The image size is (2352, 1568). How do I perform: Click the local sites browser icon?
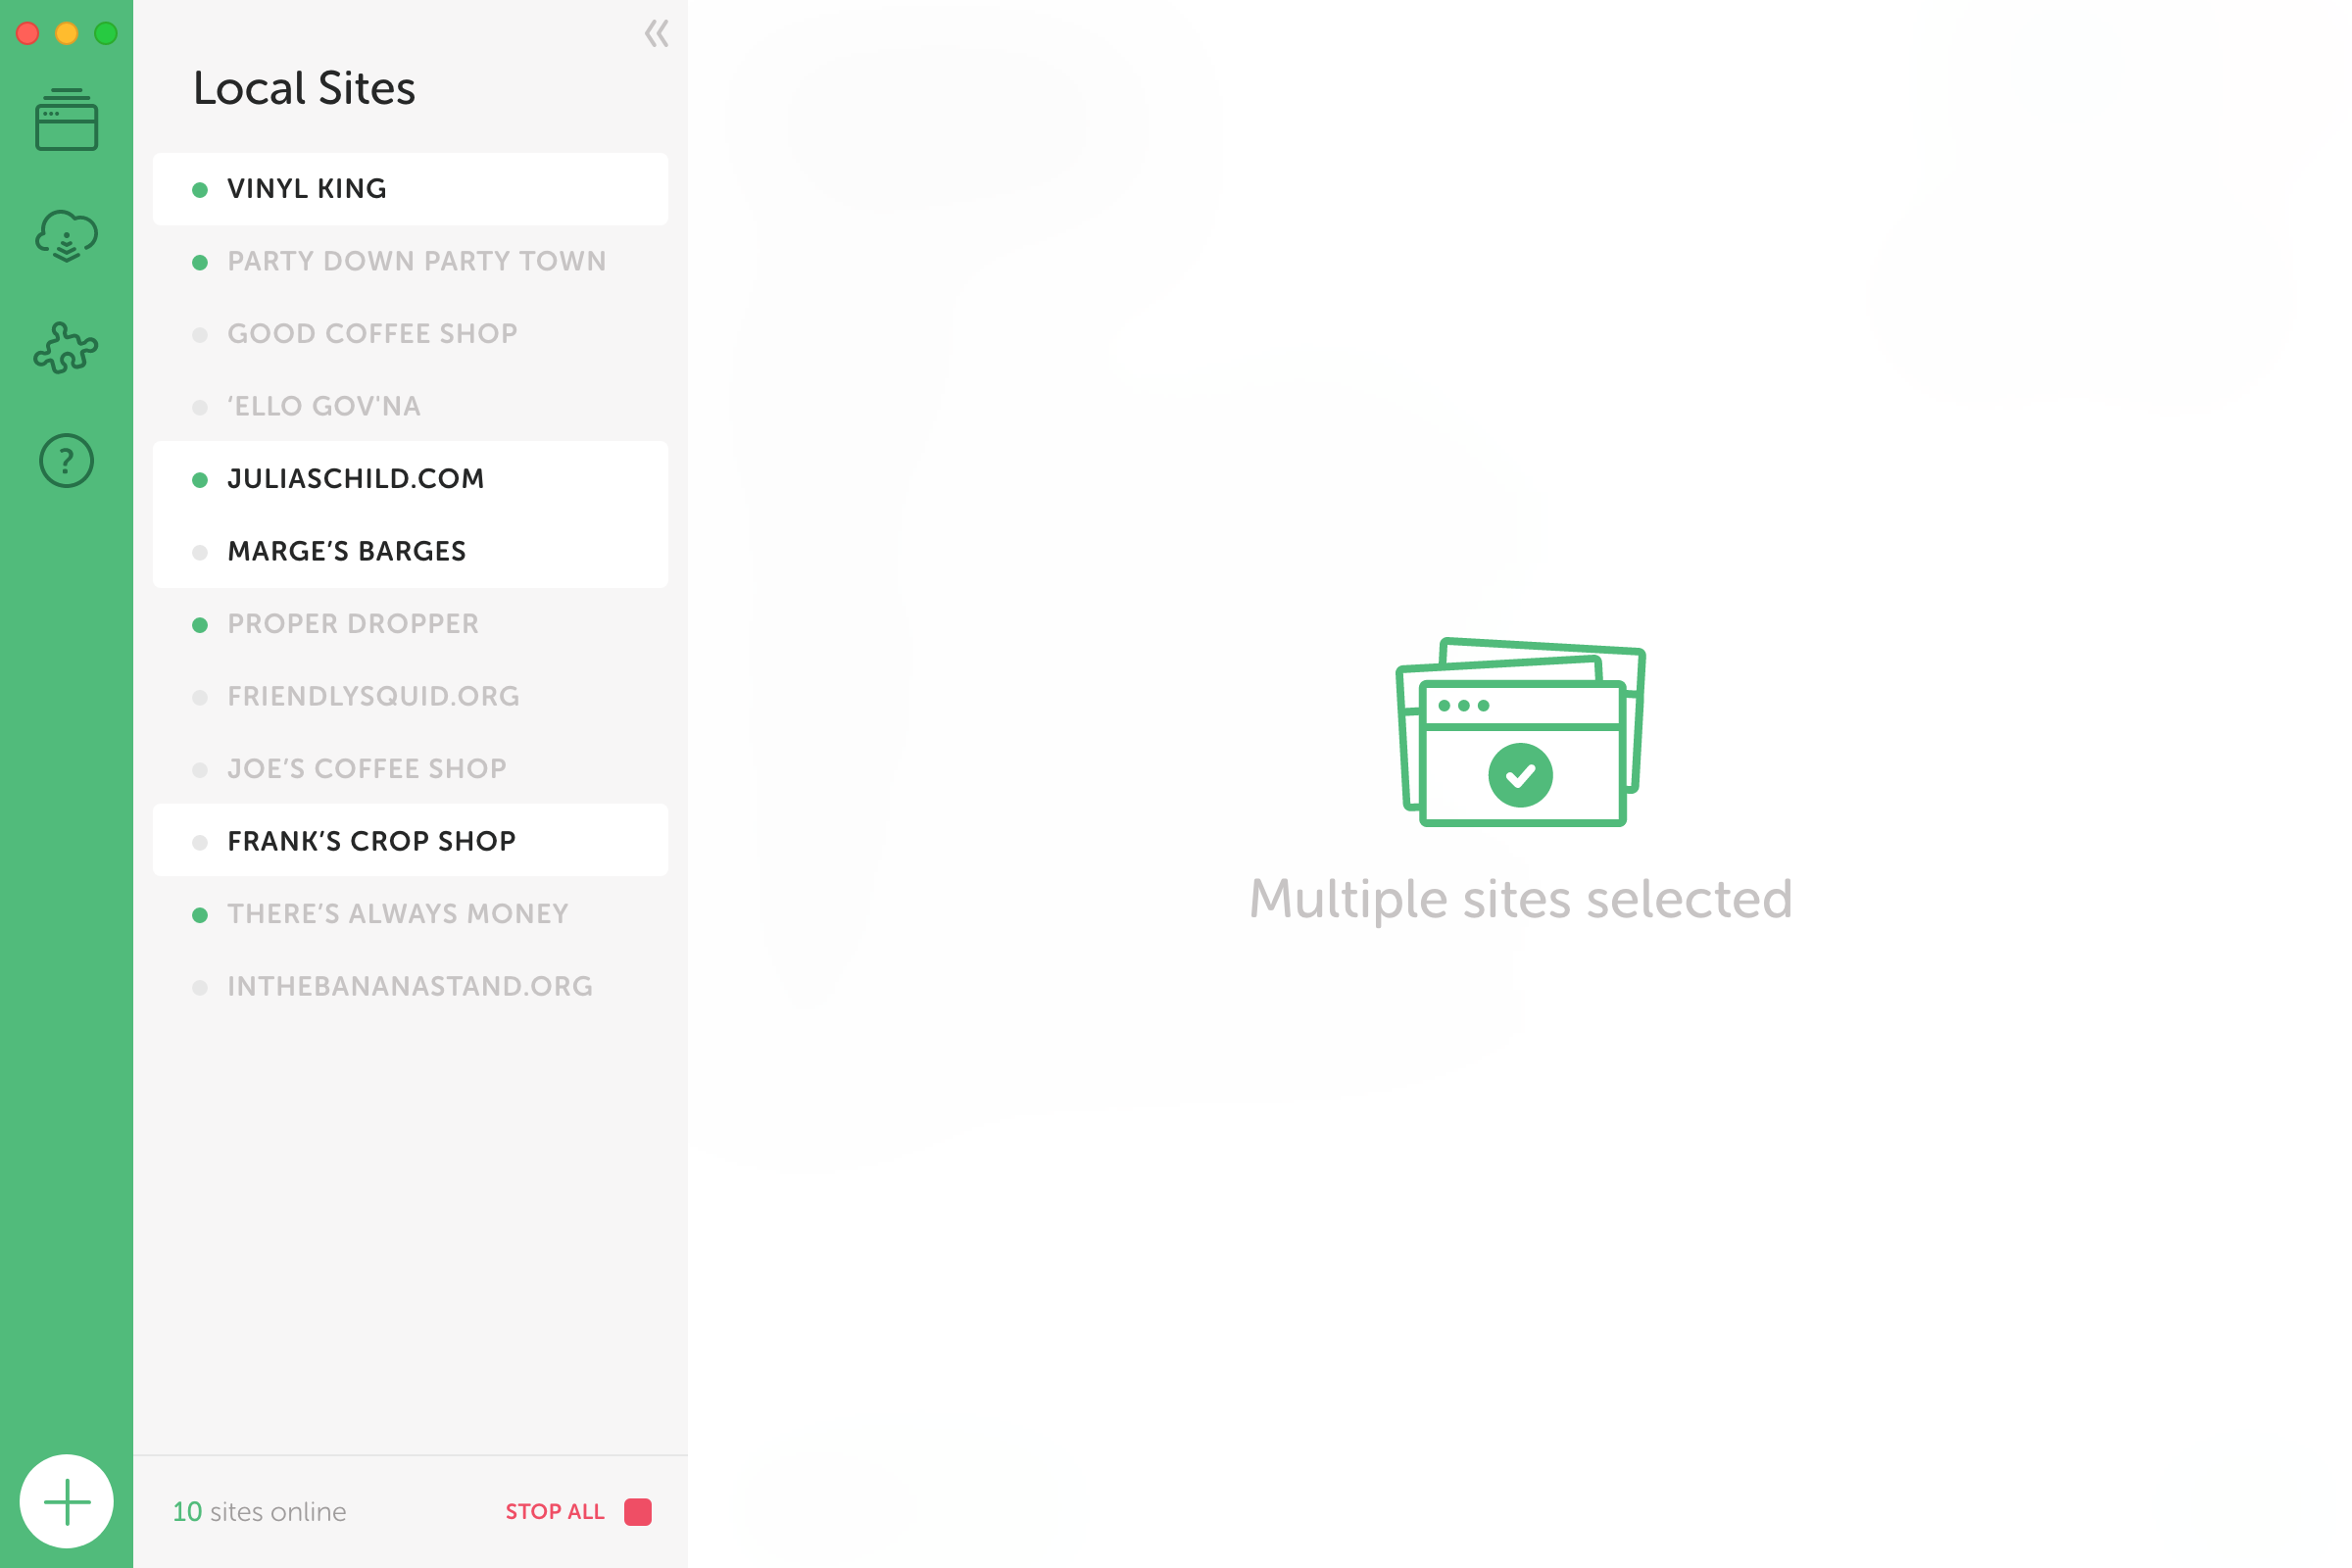pyautogui.click(x=65, y=121)
